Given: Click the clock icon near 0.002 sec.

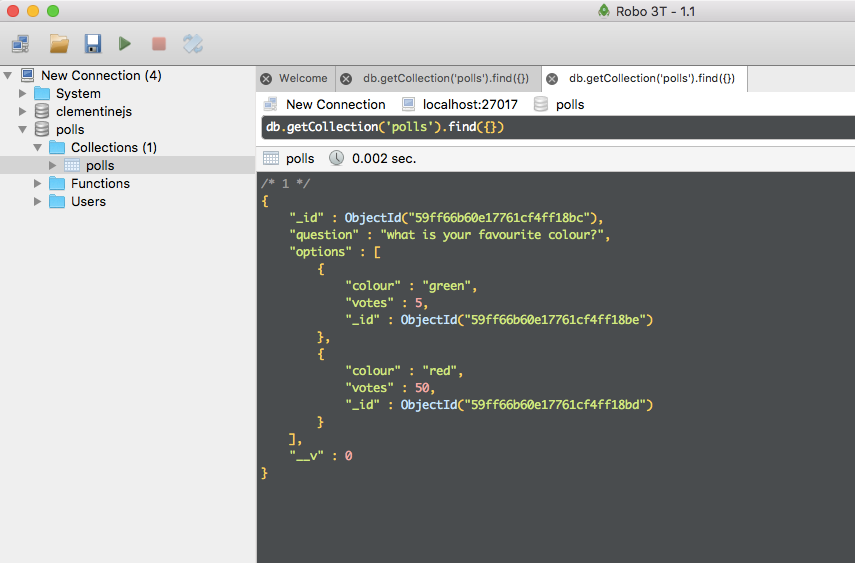Looking at the screenshot, I should [336, 158].
